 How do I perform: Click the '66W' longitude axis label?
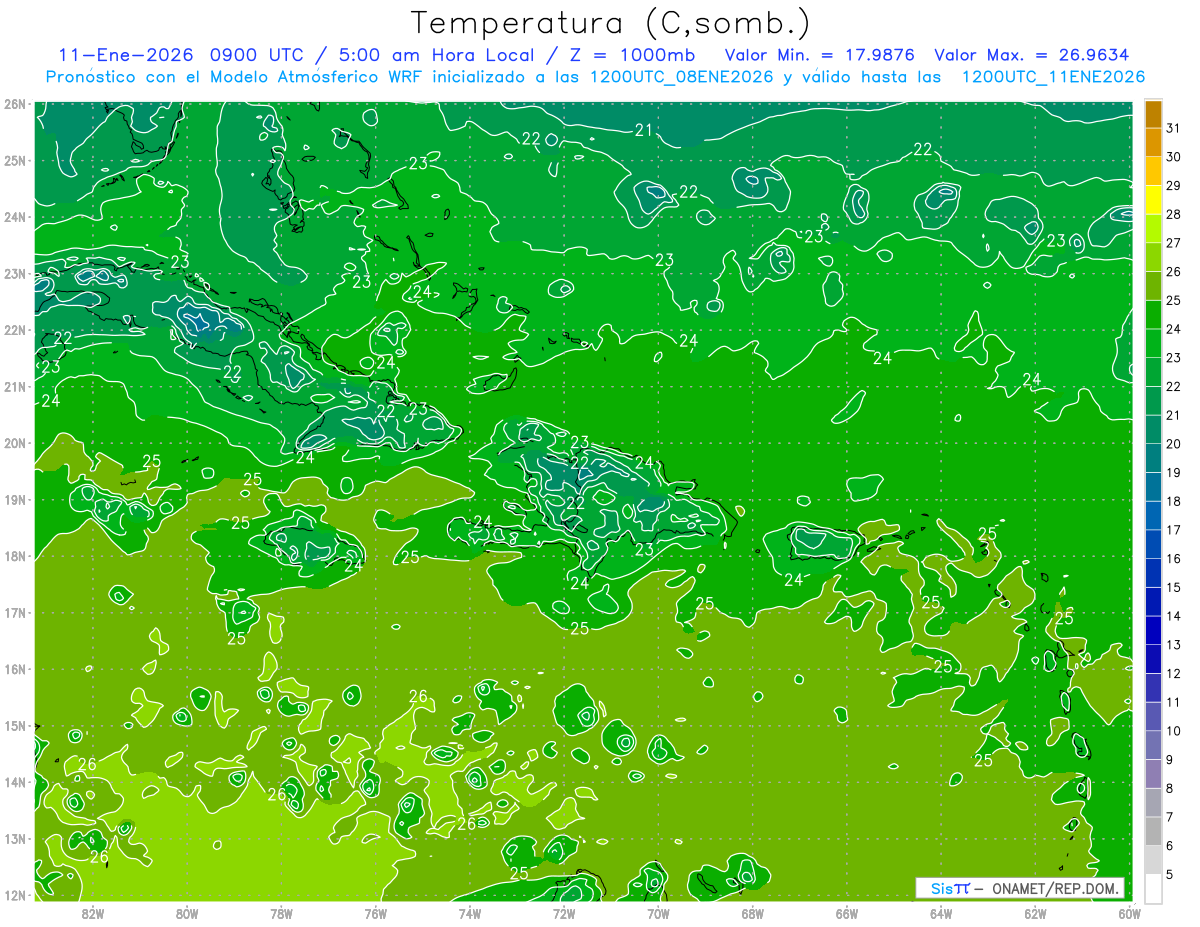[x=847, y=913]
